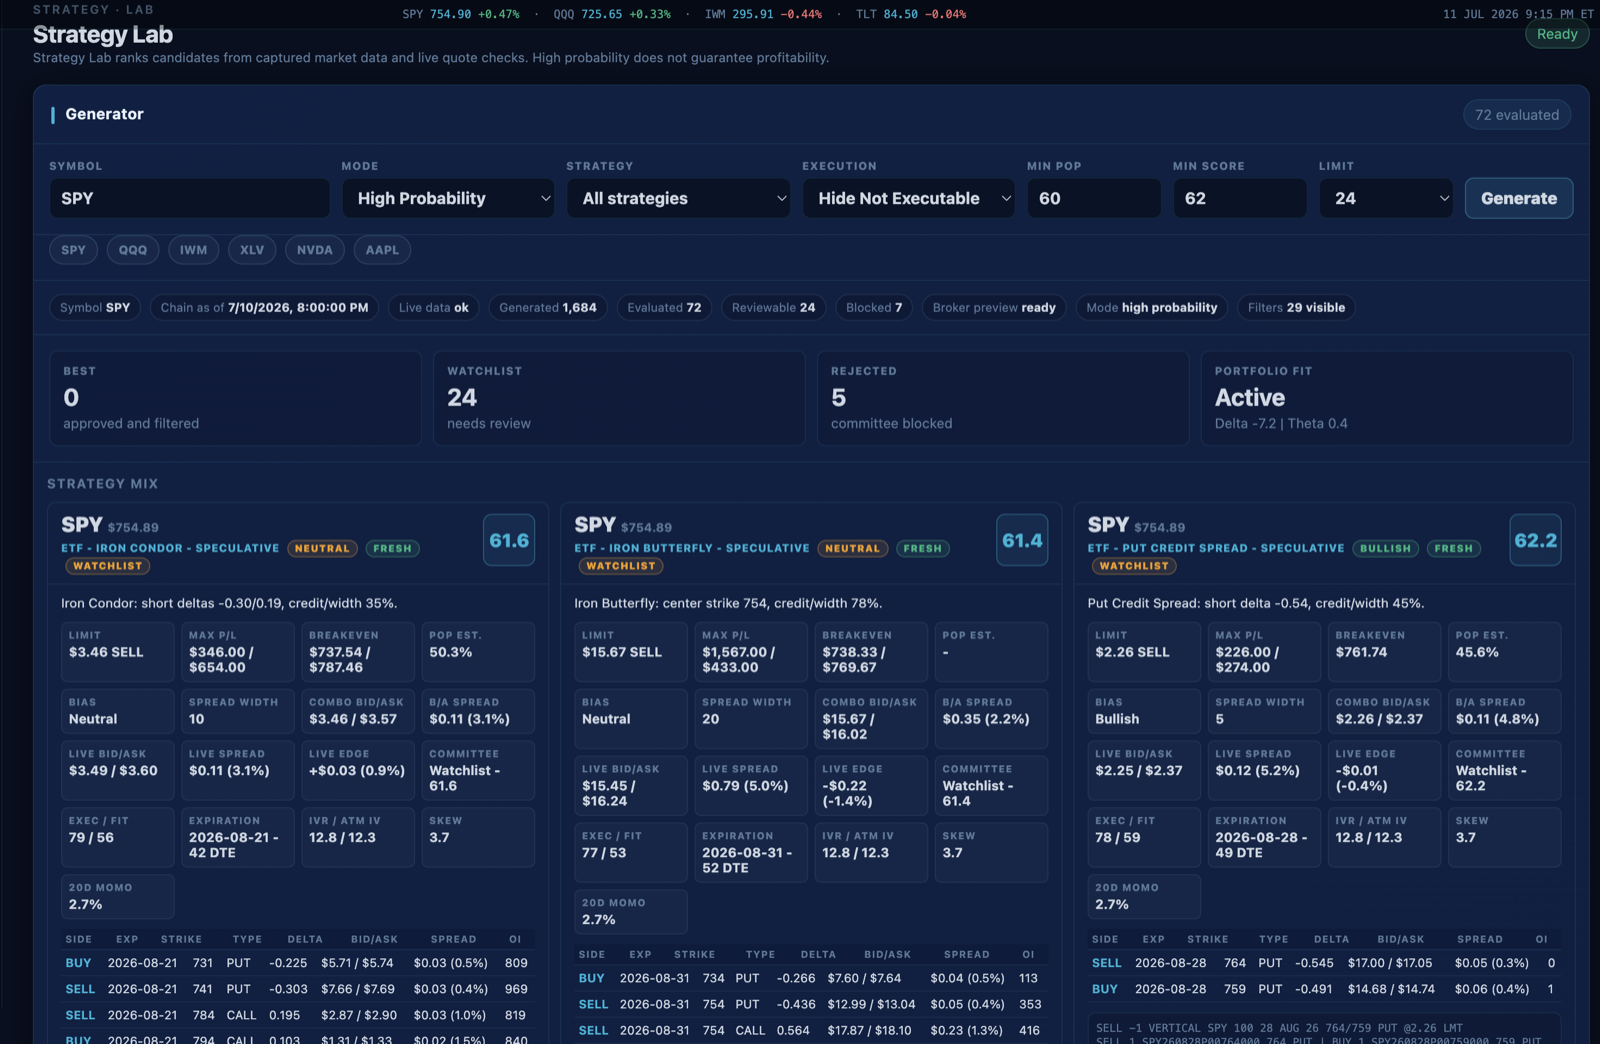
Task: Open the Mode dropdown set to High Probability
Action: 448,198
